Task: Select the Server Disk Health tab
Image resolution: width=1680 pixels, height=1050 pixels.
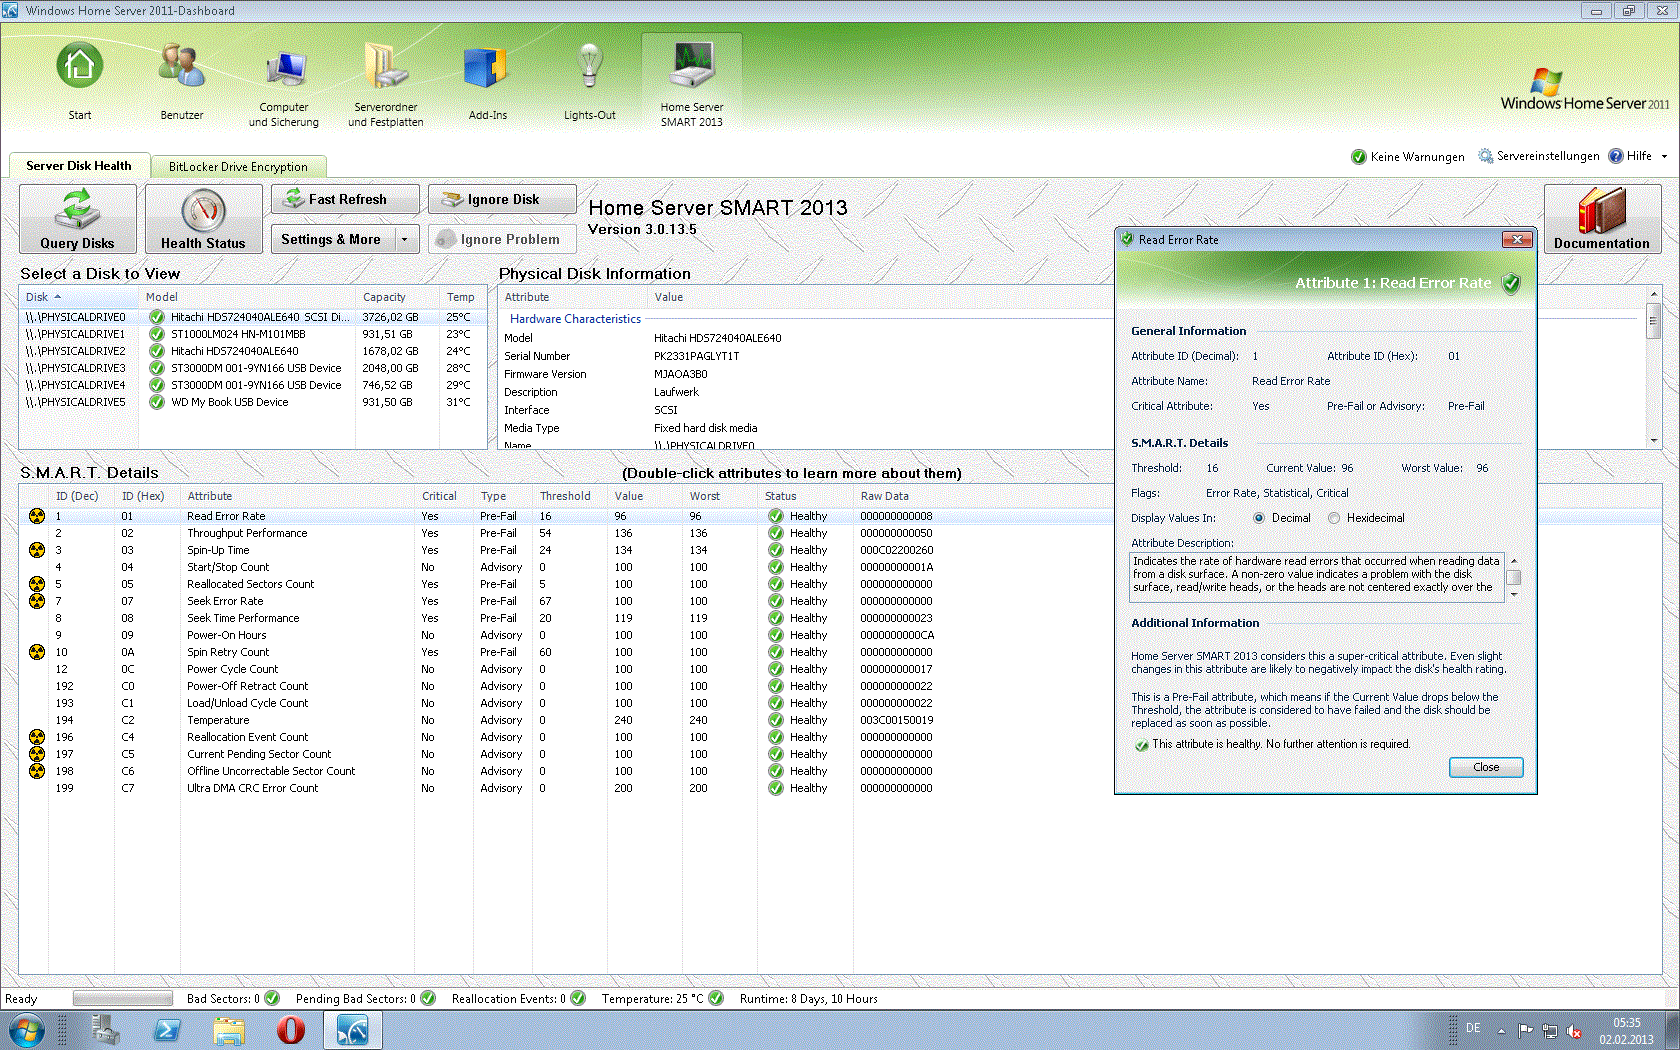Action: [x=79, y=165]
